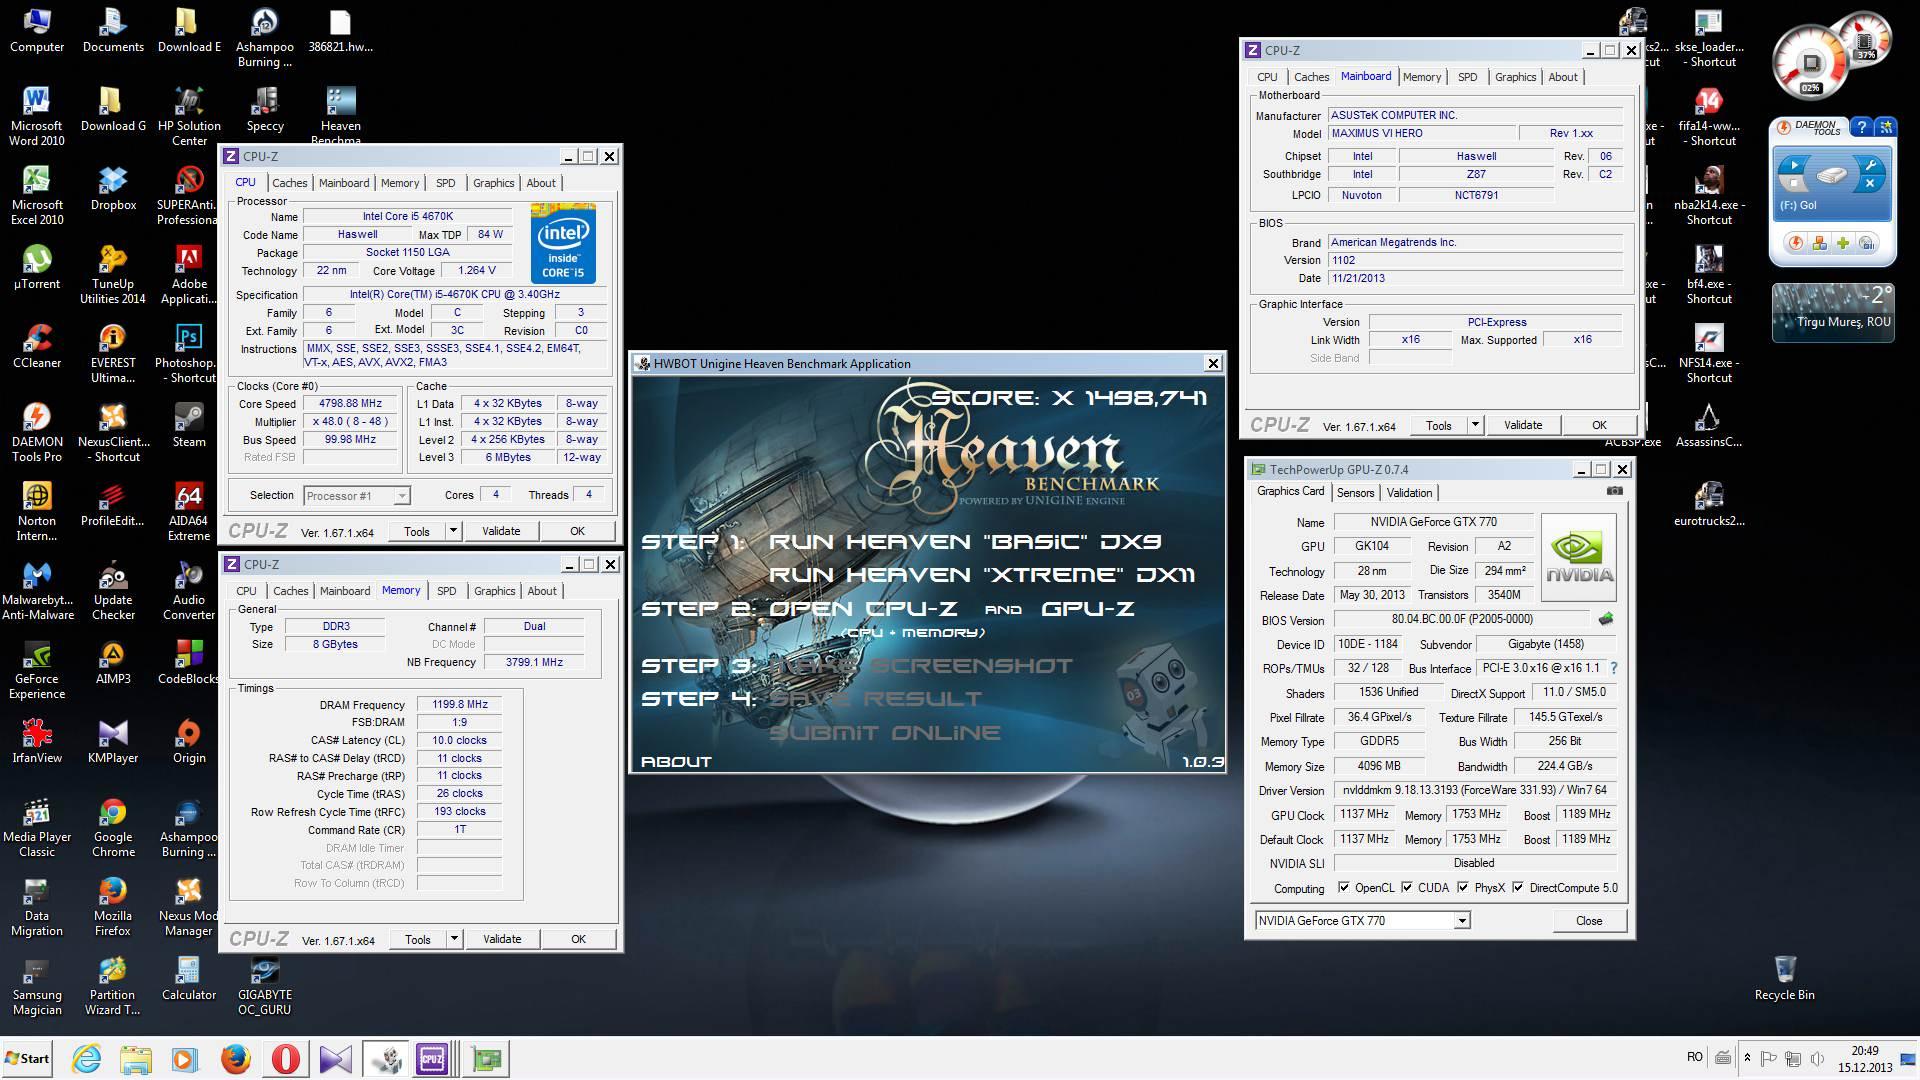Launch µTorrent from the desktop

coord(37,267)
